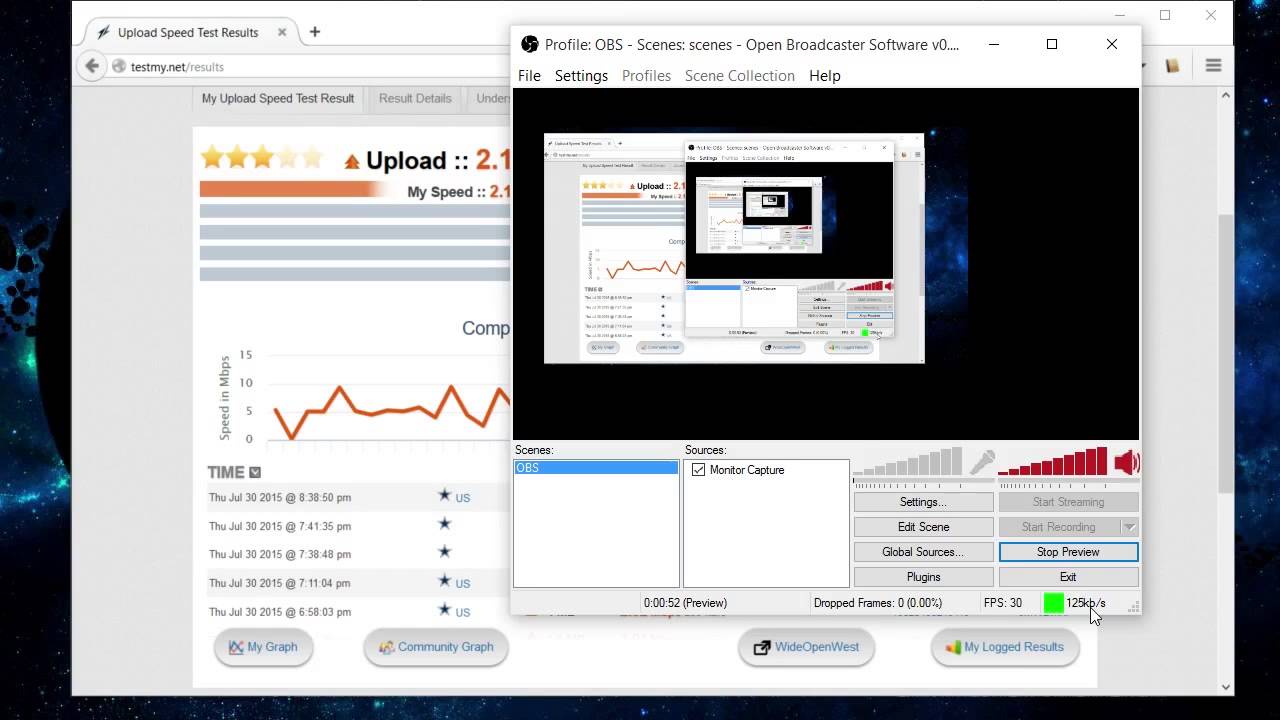Open the Community Graph button

[436, 647]
